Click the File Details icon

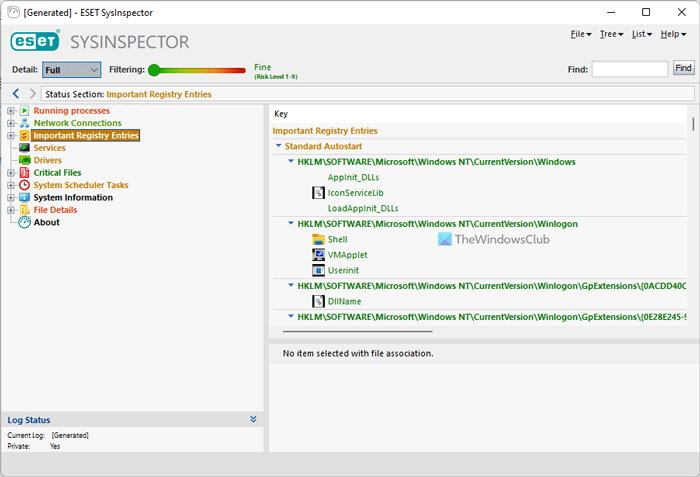(x=25, y=210)
